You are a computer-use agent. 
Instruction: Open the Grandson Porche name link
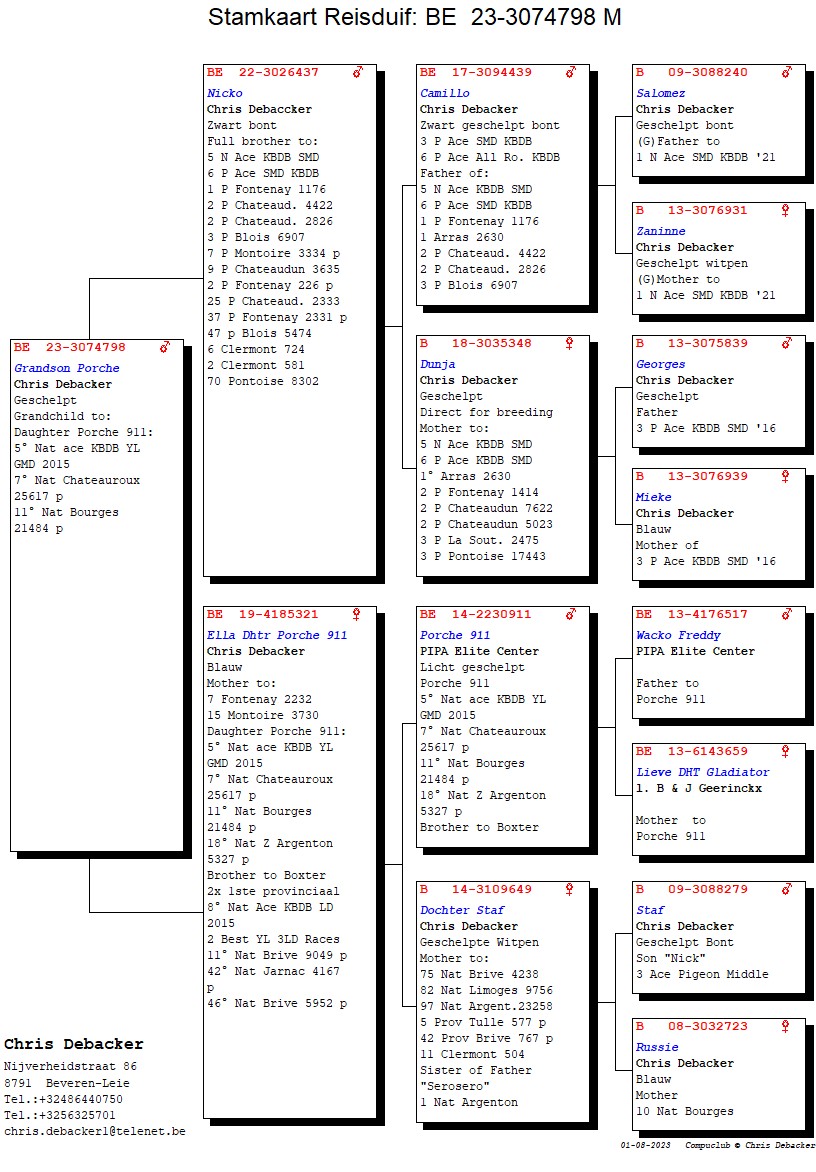pos(66,368)
